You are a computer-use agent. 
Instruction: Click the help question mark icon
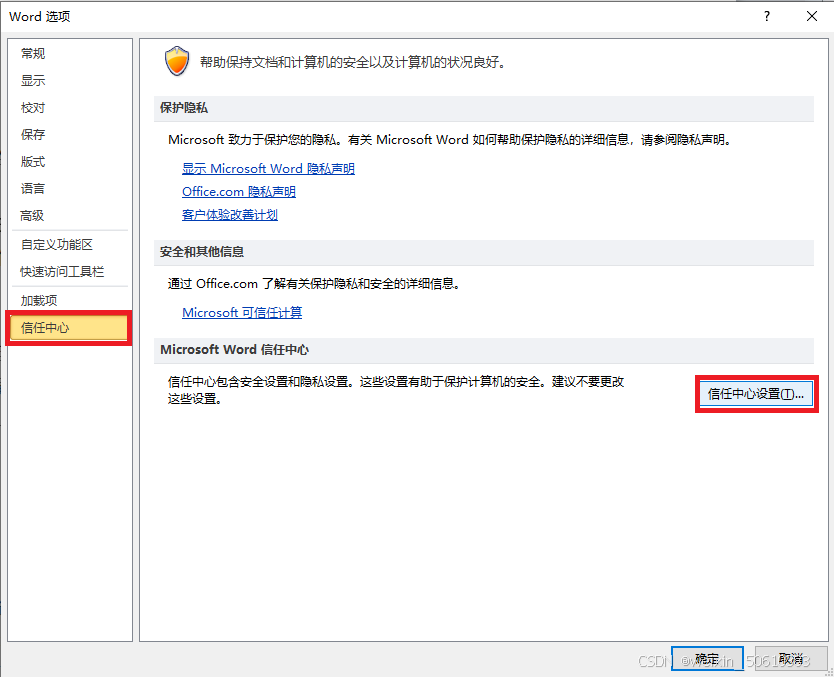coord(766,16)
